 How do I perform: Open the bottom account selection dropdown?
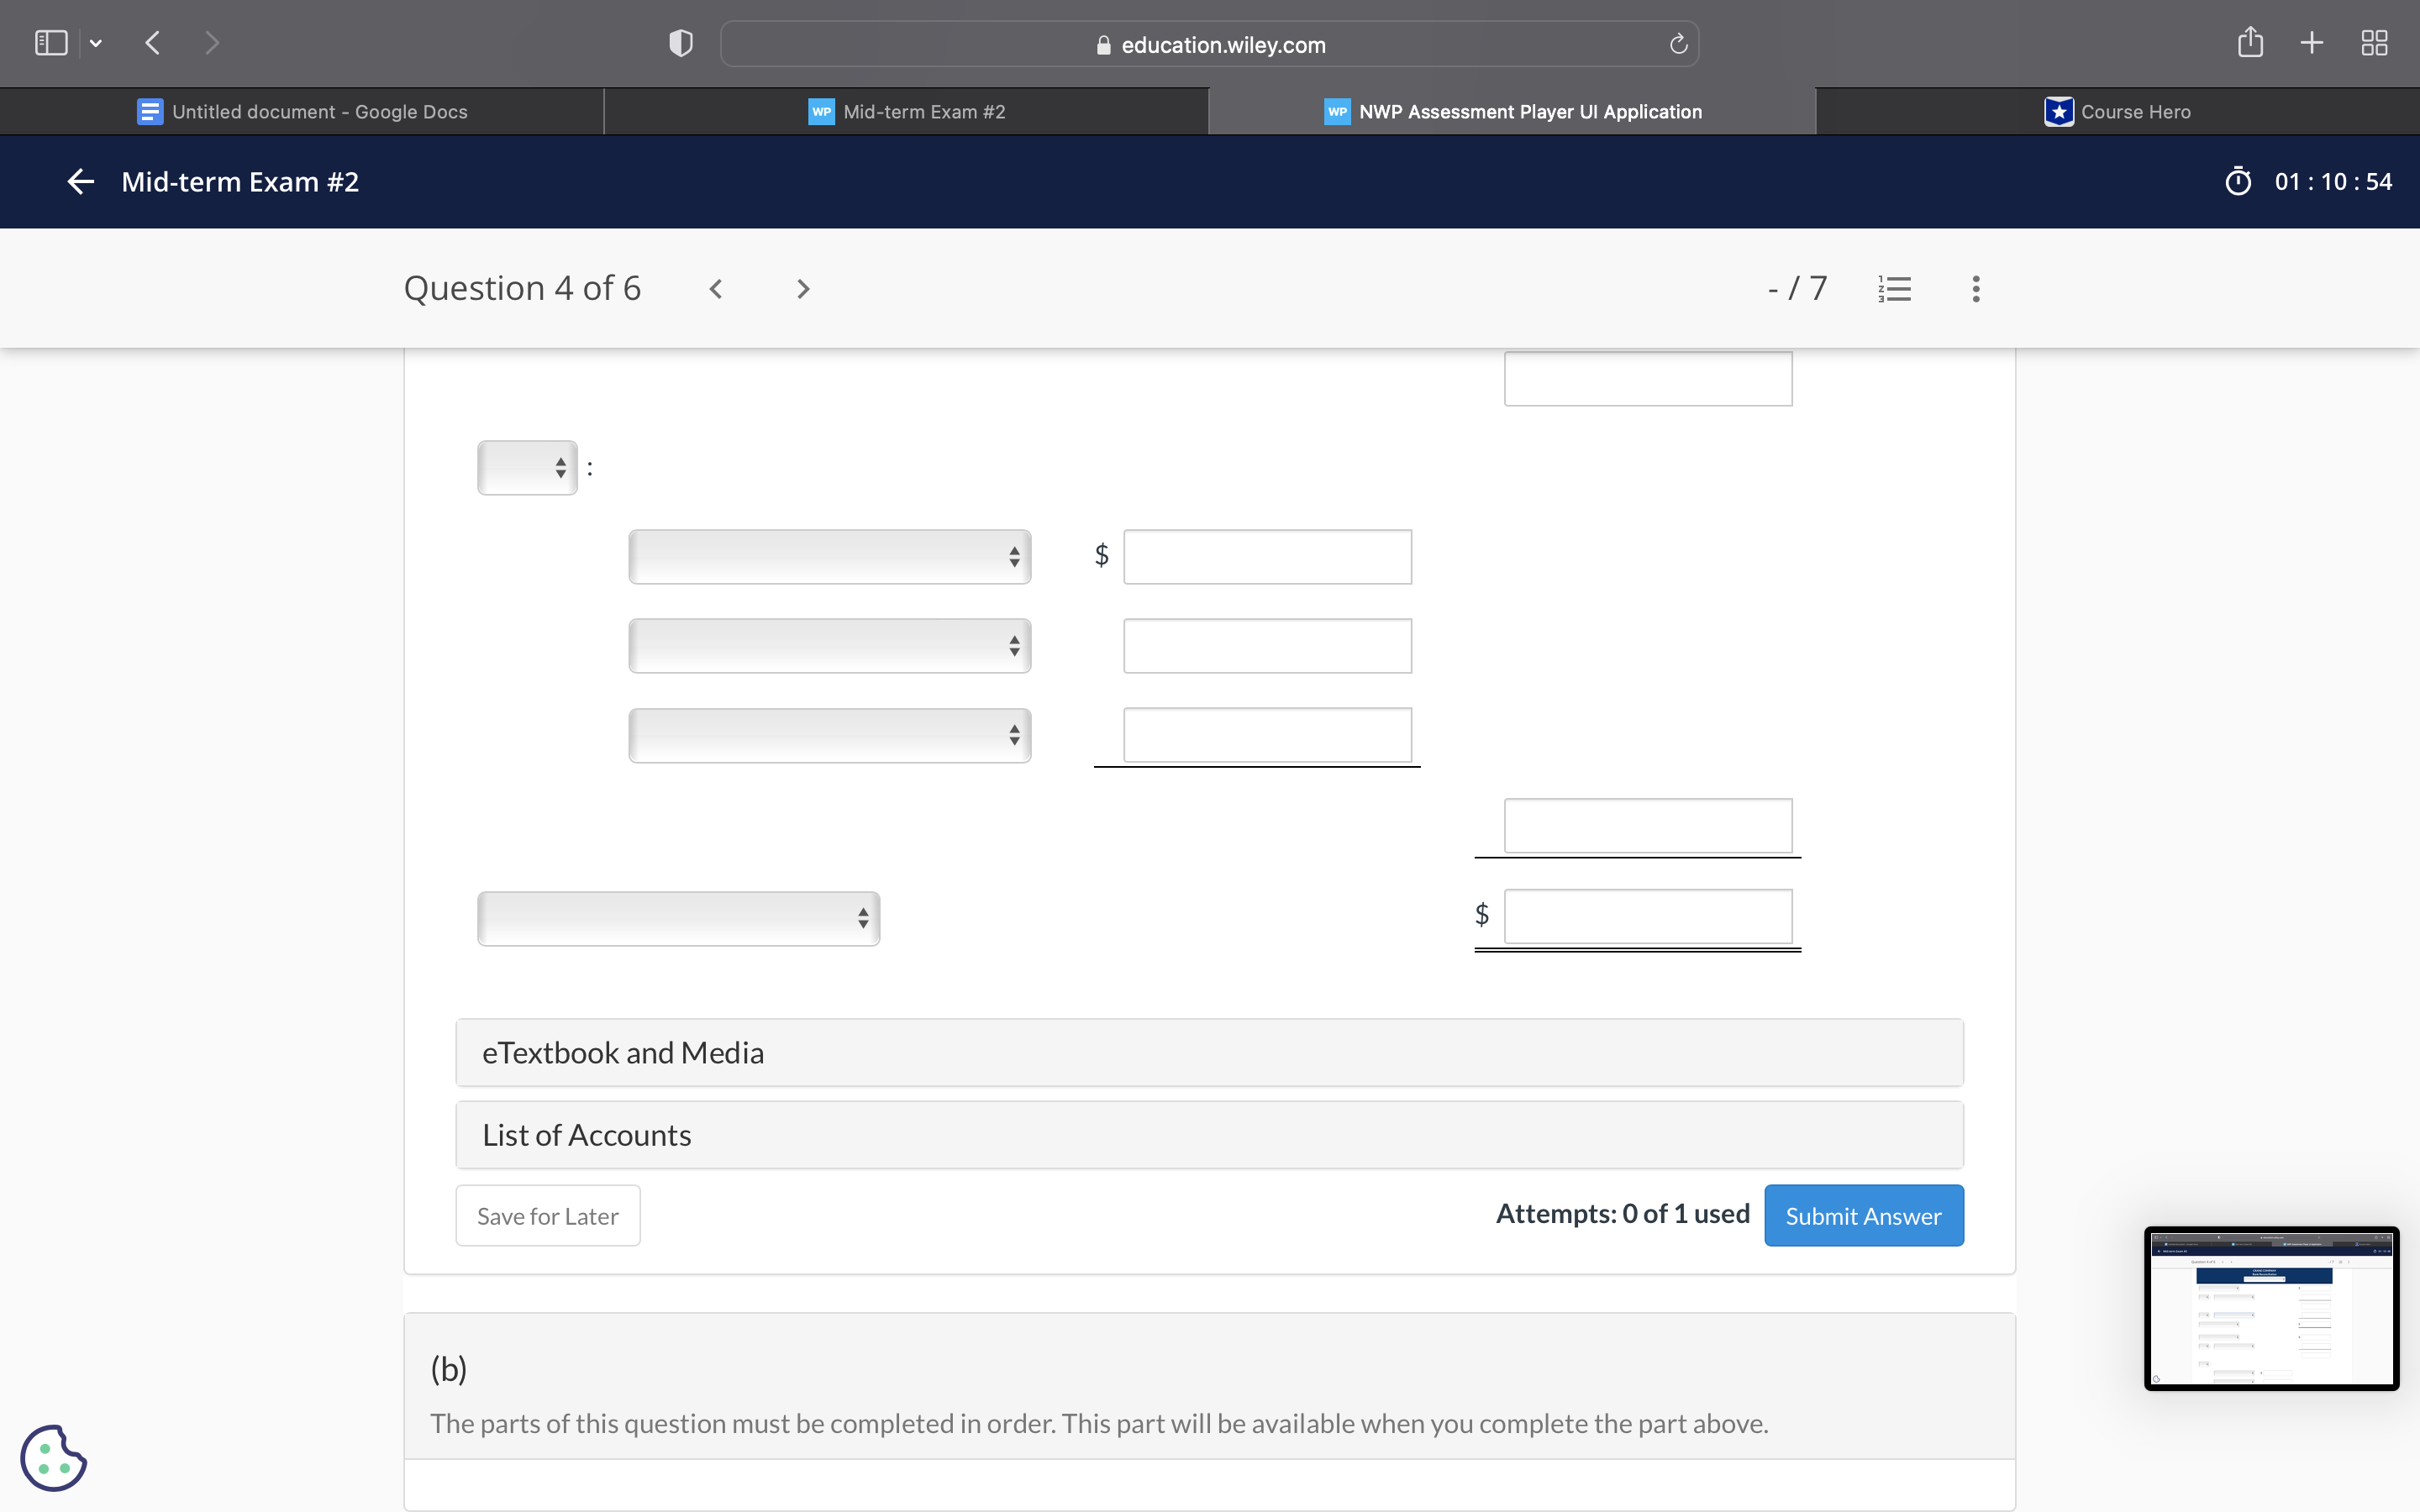677,917
